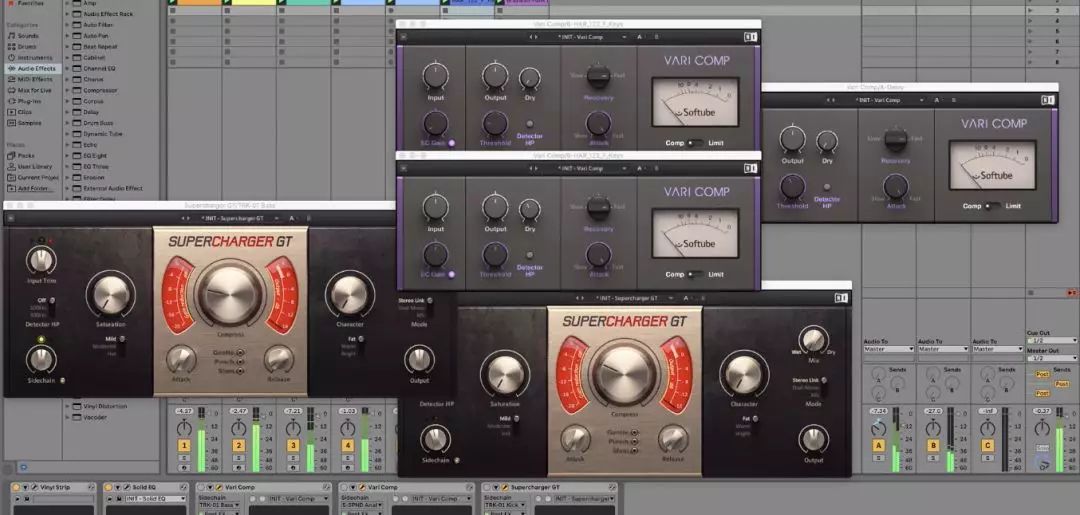The image size is (1080, 515).
Task: Open the Sounds browser category
Action: tap(27, 36)
